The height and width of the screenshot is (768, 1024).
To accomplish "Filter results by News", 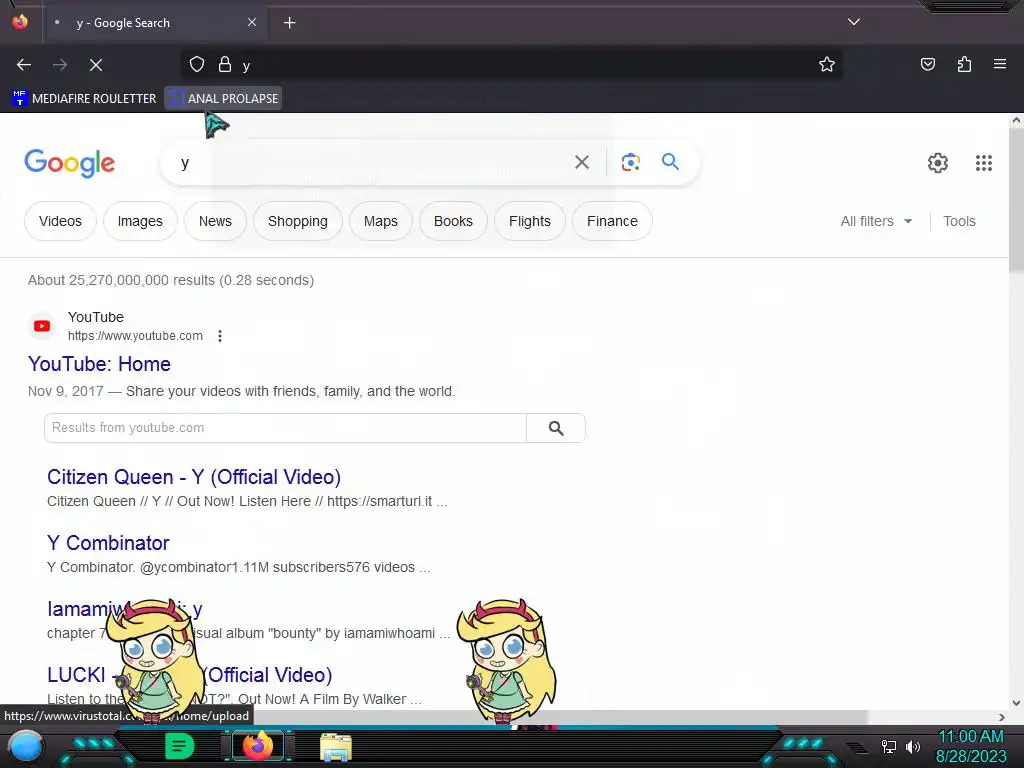I will point(216,221).
